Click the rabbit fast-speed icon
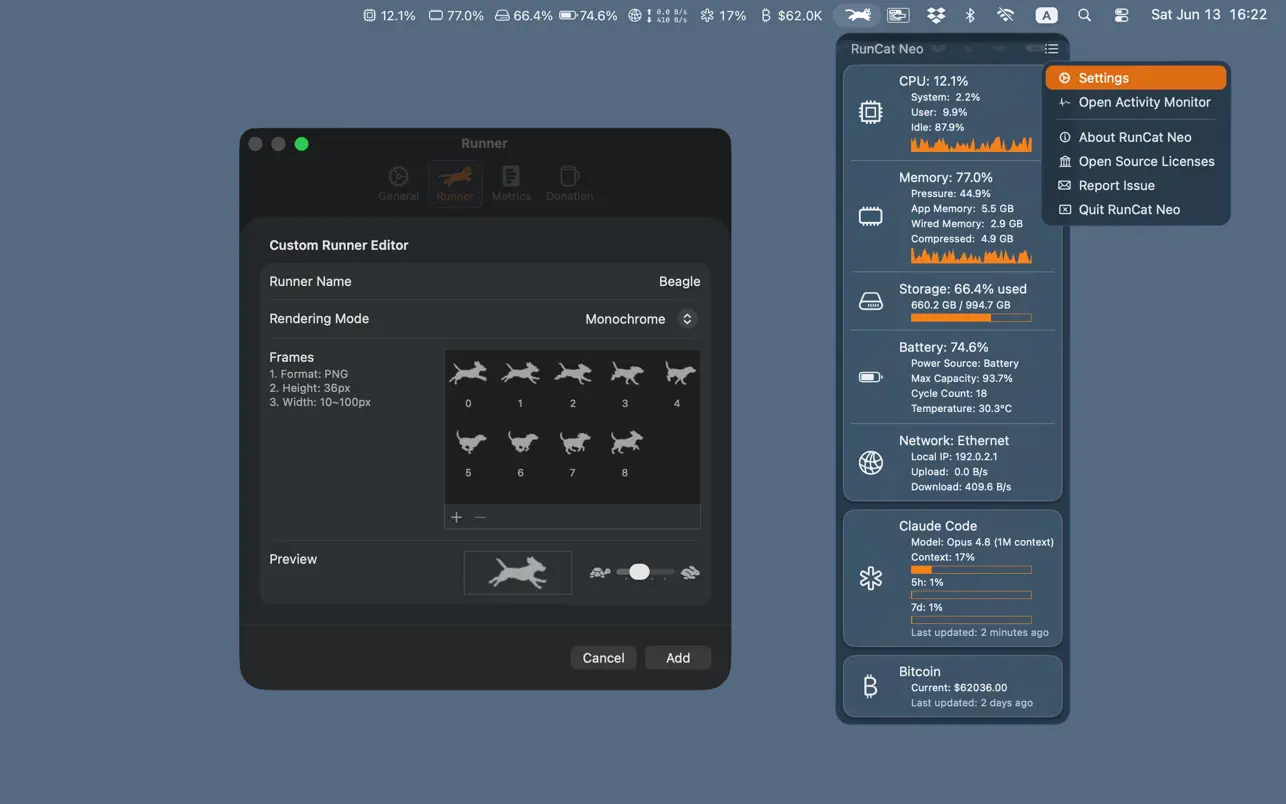 pos(690,573)
